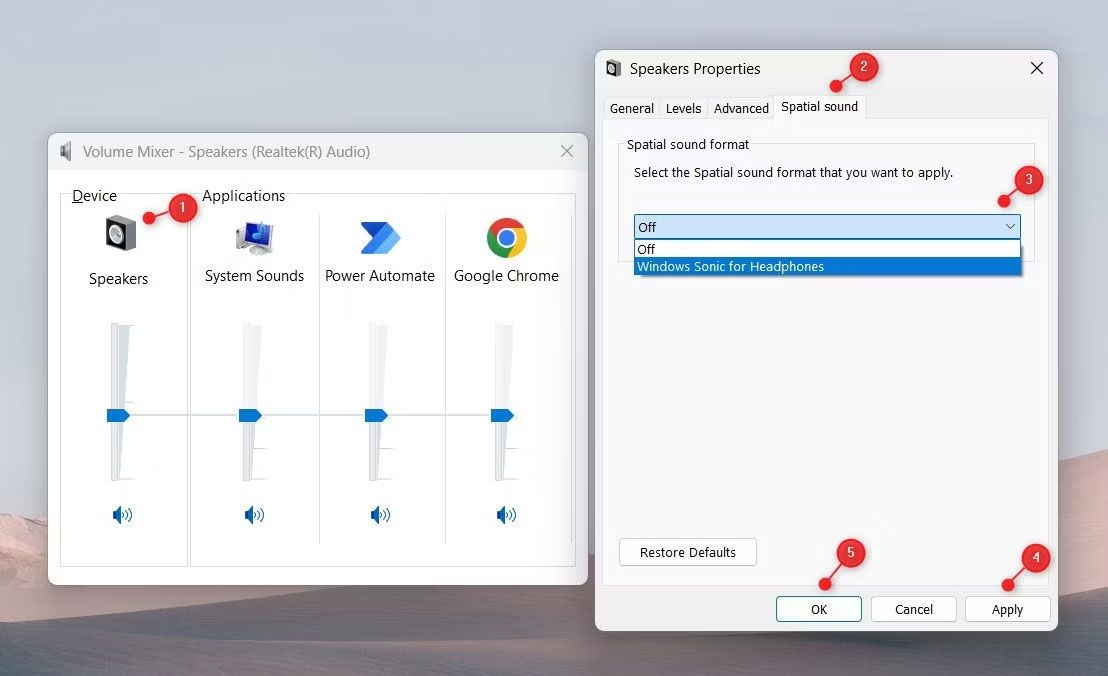Close the Volume Mixer window
The height and width of the screenshot is (676, 1108).
tap(567, 152)
